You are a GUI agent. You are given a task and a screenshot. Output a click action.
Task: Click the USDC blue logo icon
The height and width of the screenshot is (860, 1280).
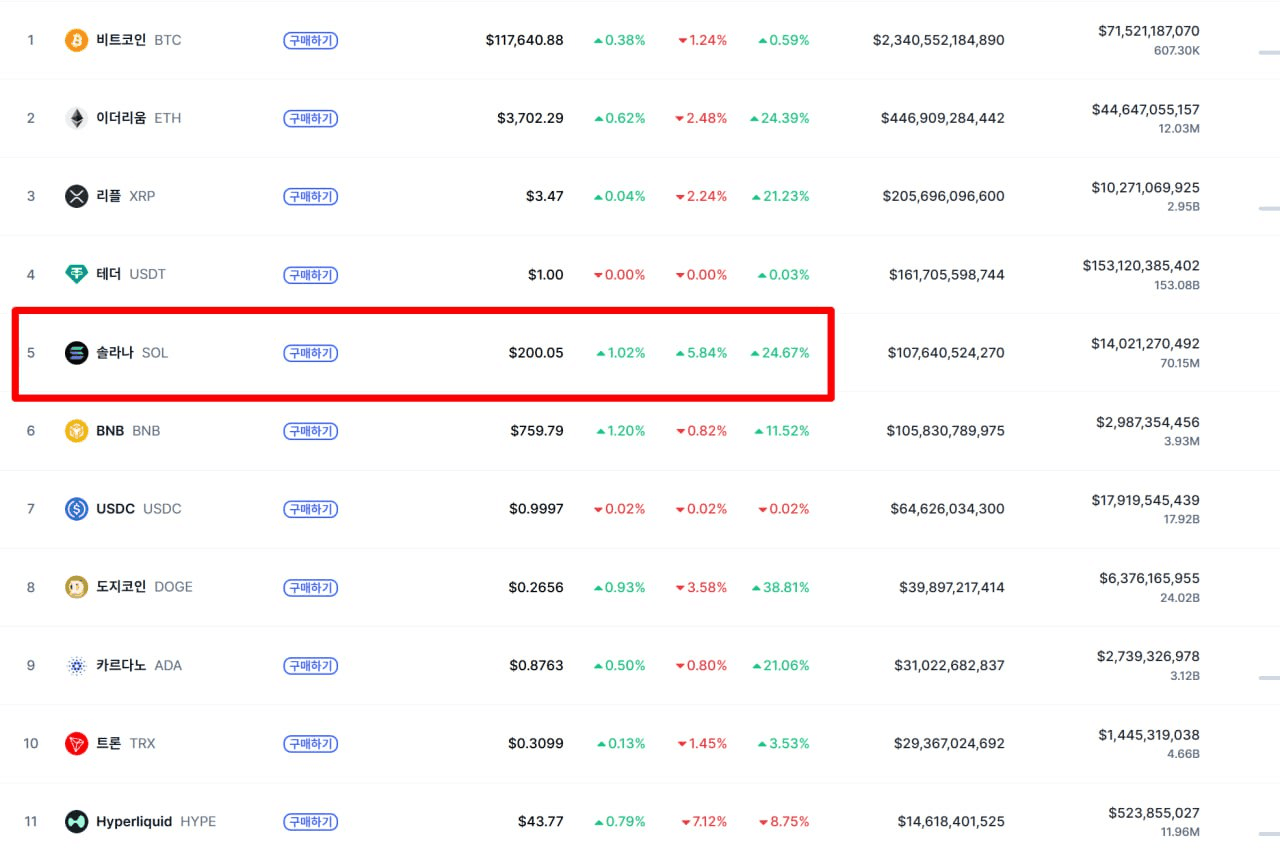coord(77,509)
